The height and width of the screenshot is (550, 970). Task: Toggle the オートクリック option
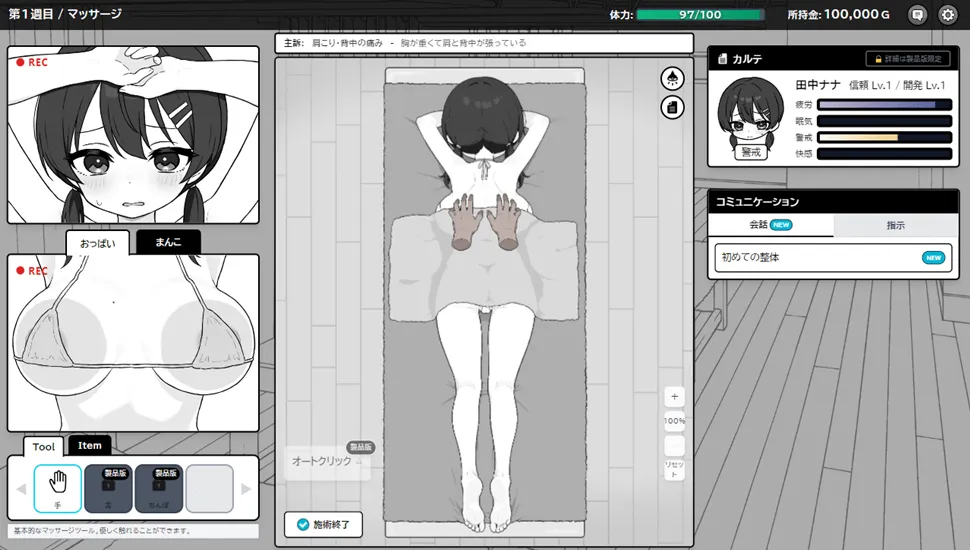[x=326, y=461]
